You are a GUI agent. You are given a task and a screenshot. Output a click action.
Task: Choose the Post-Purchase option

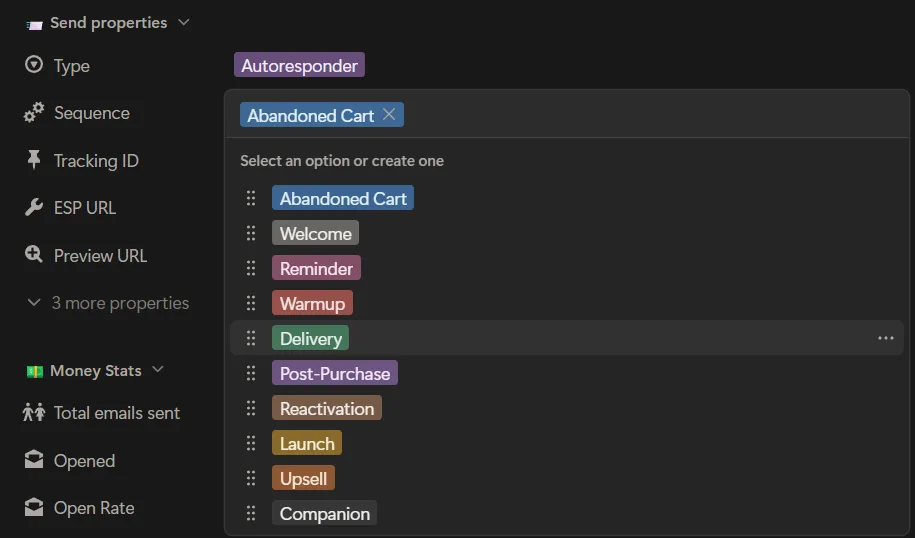click(334, 374)
